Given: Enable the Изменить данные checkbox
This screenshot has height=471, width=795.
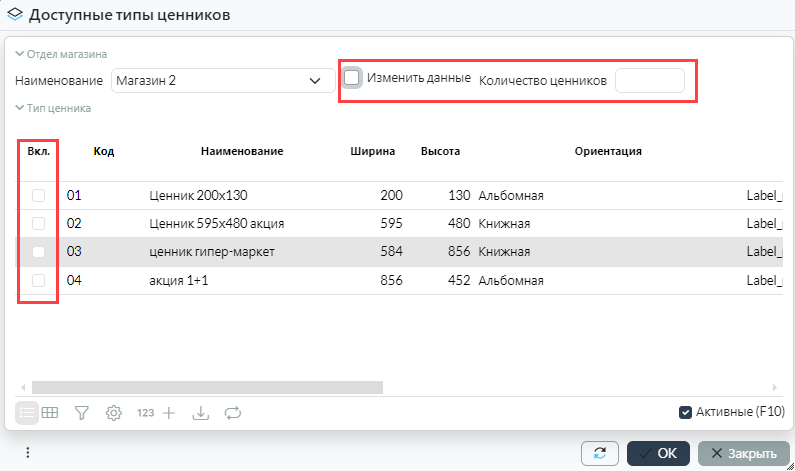Looking at the screenshot, I should [x=352, y=78].
